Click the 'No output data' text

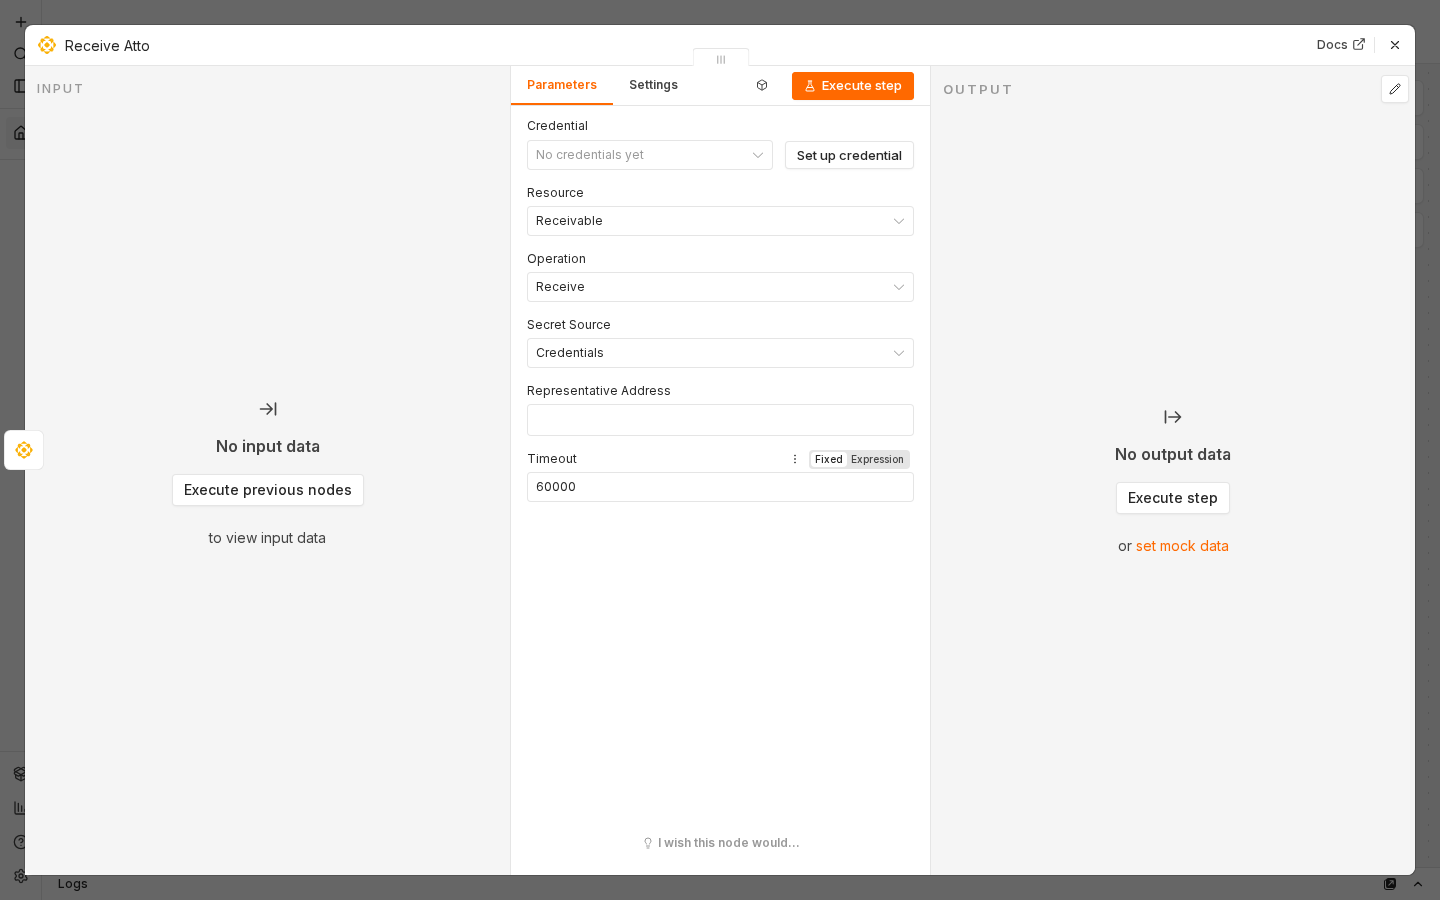pyautogui.click(x=1173, y=454)
